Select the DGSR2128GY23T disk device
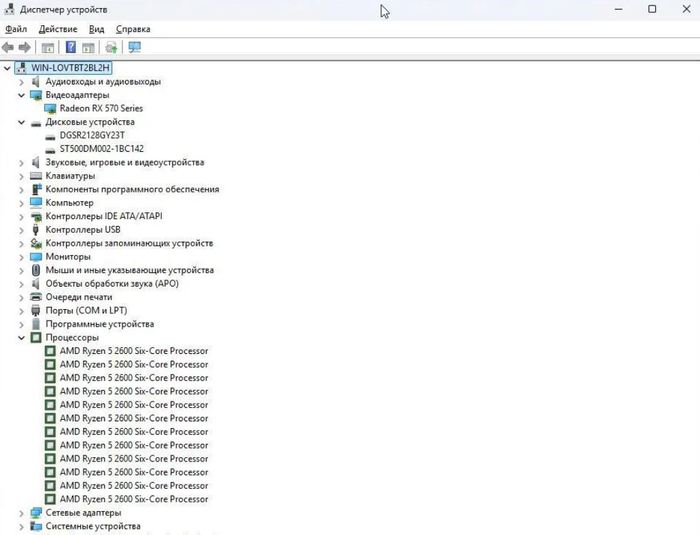 tap(92, 135)
